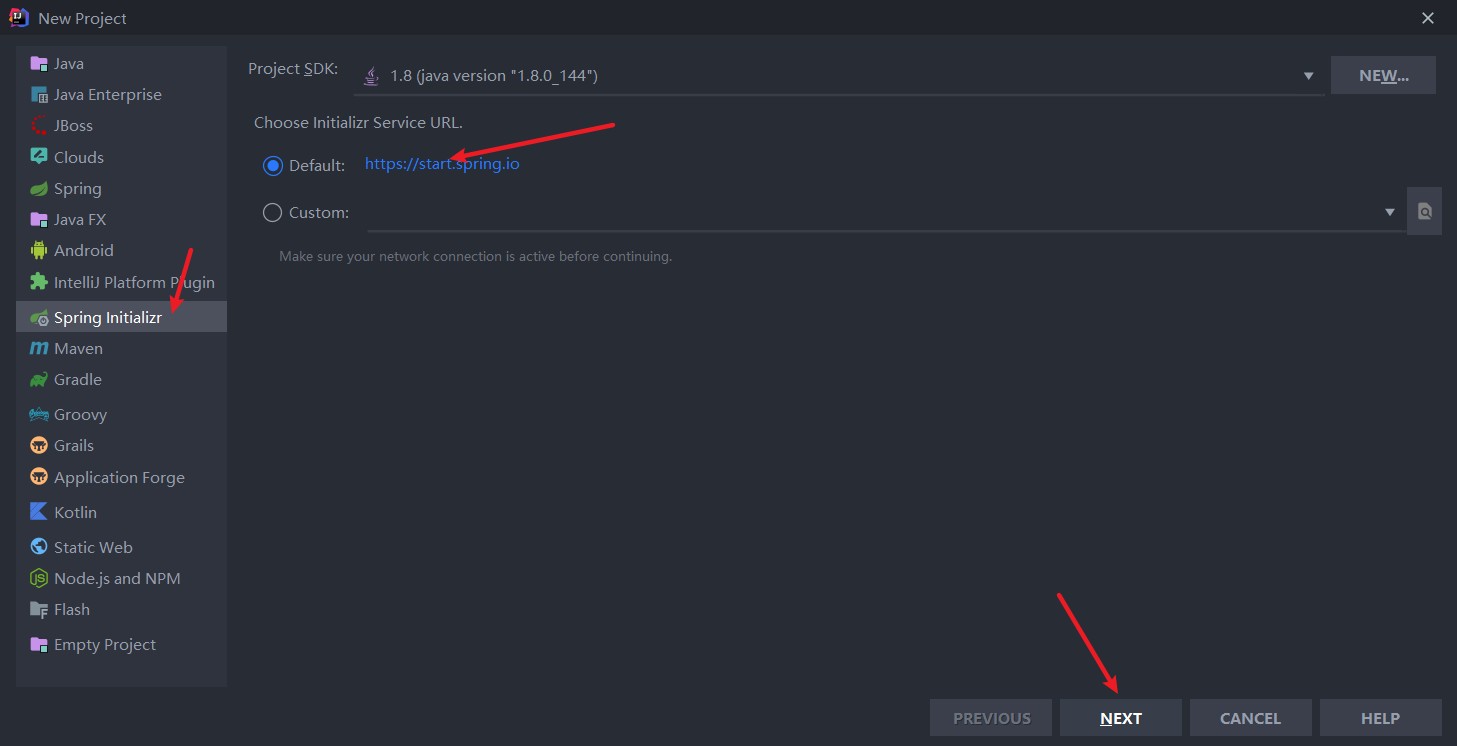Click the JBoss icon in the sidebar
Viewport: 1457px width, 746px height.
pyautogui.click(x=39, y=126)
